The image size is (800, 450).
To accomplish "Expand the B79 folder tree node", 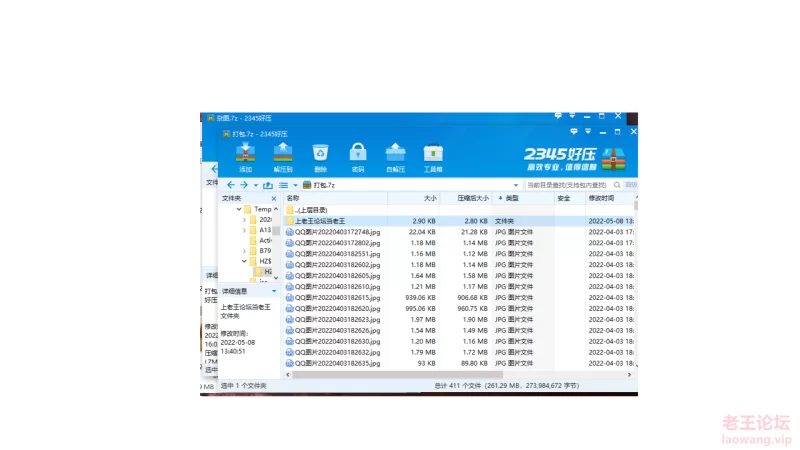I will click(x=244, y=251).
